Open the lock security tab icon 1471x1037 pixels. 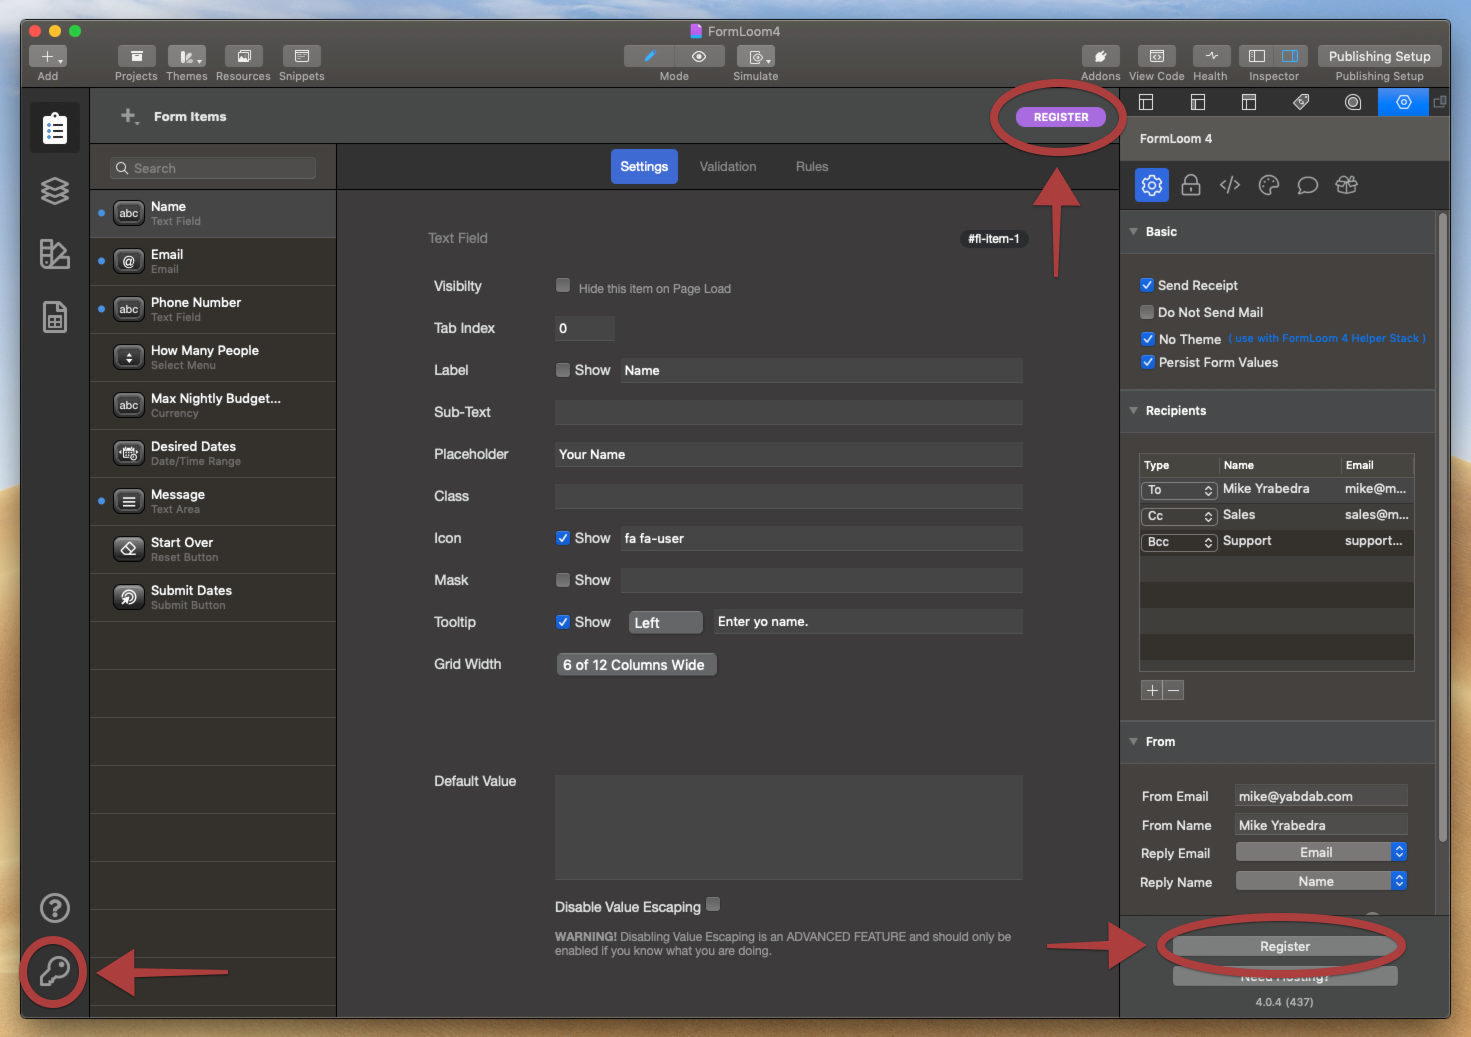[1191, 185]
